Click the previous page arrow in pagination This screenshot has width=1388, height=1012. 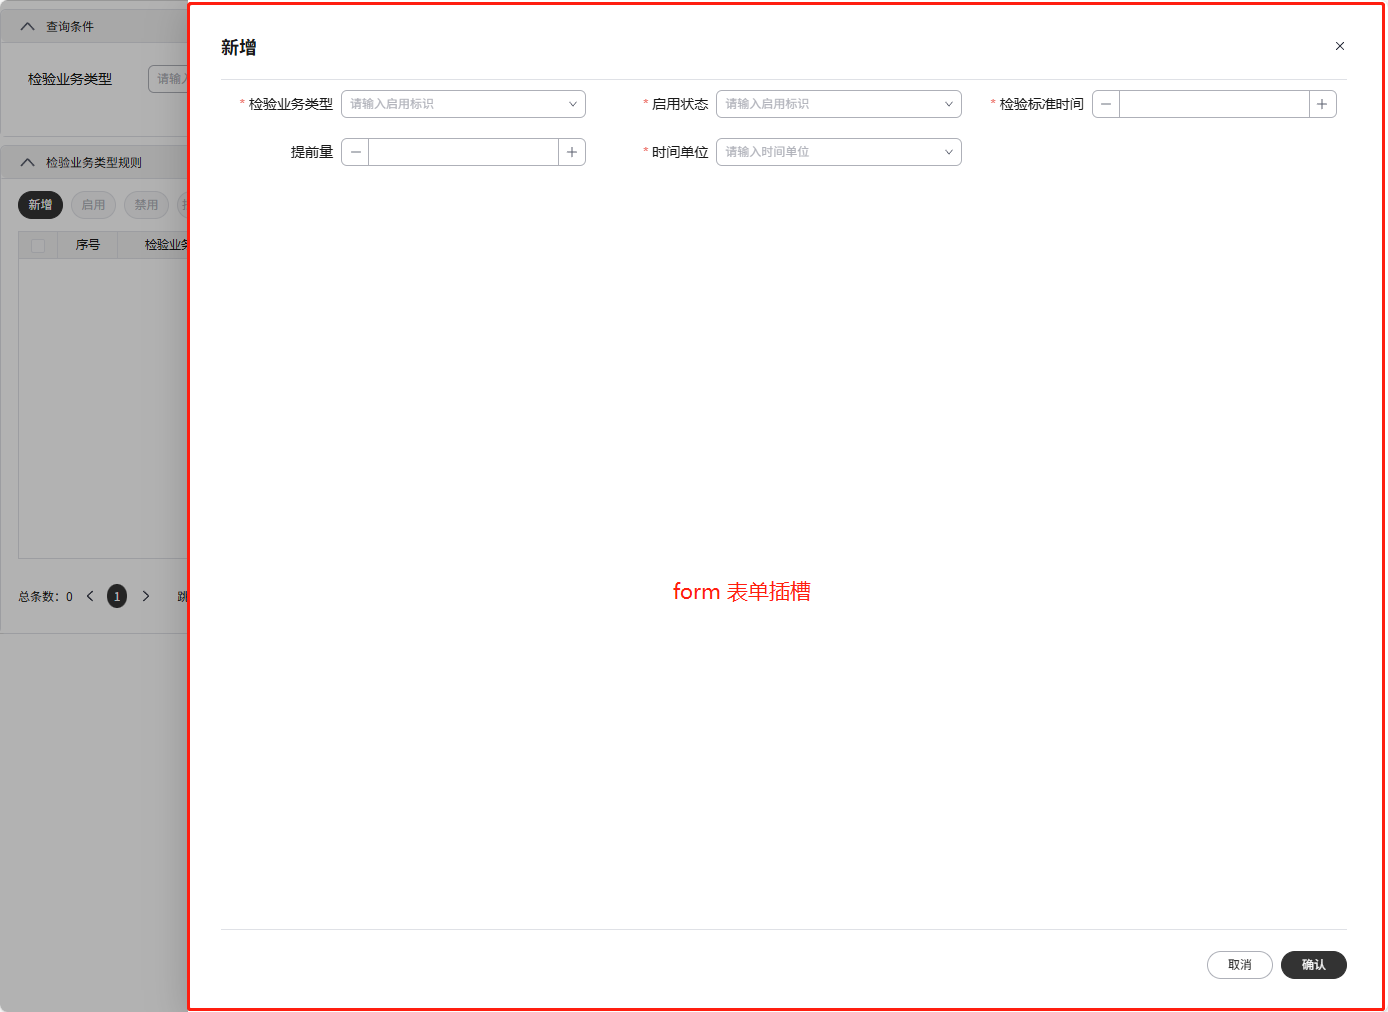coord(89,595)
